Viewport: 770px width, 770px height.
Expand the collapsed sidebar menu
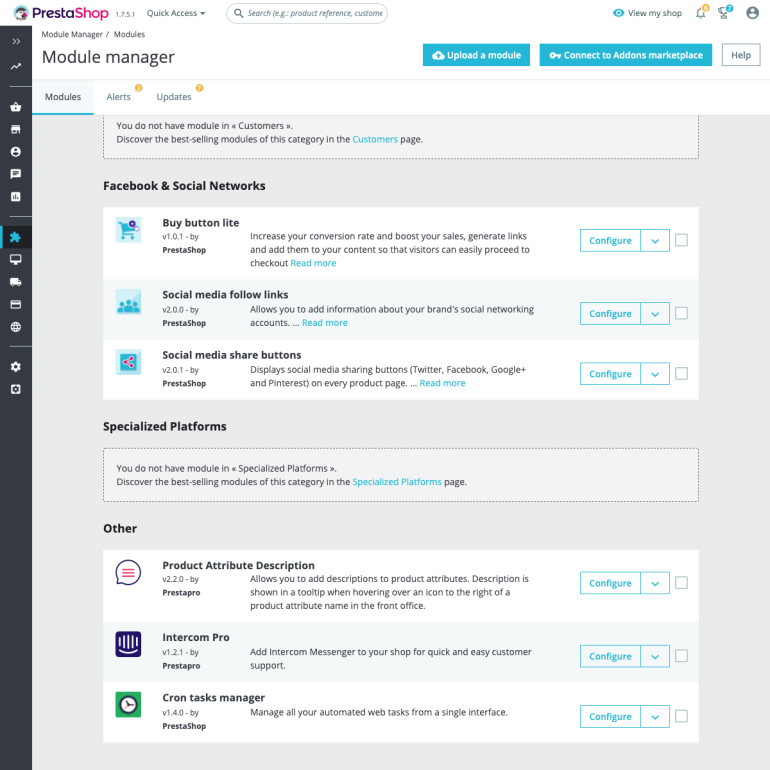click(x=16, y=41)
